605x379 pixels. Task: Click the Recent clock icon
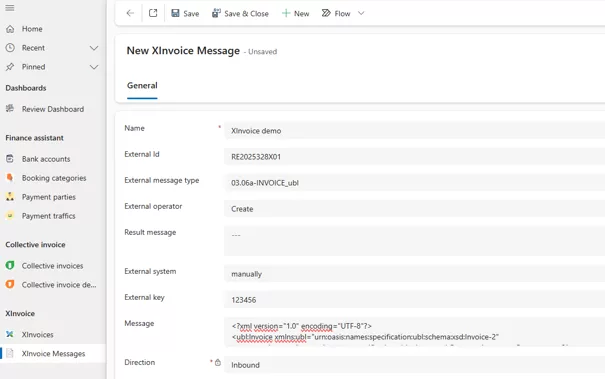coord(10,48)
